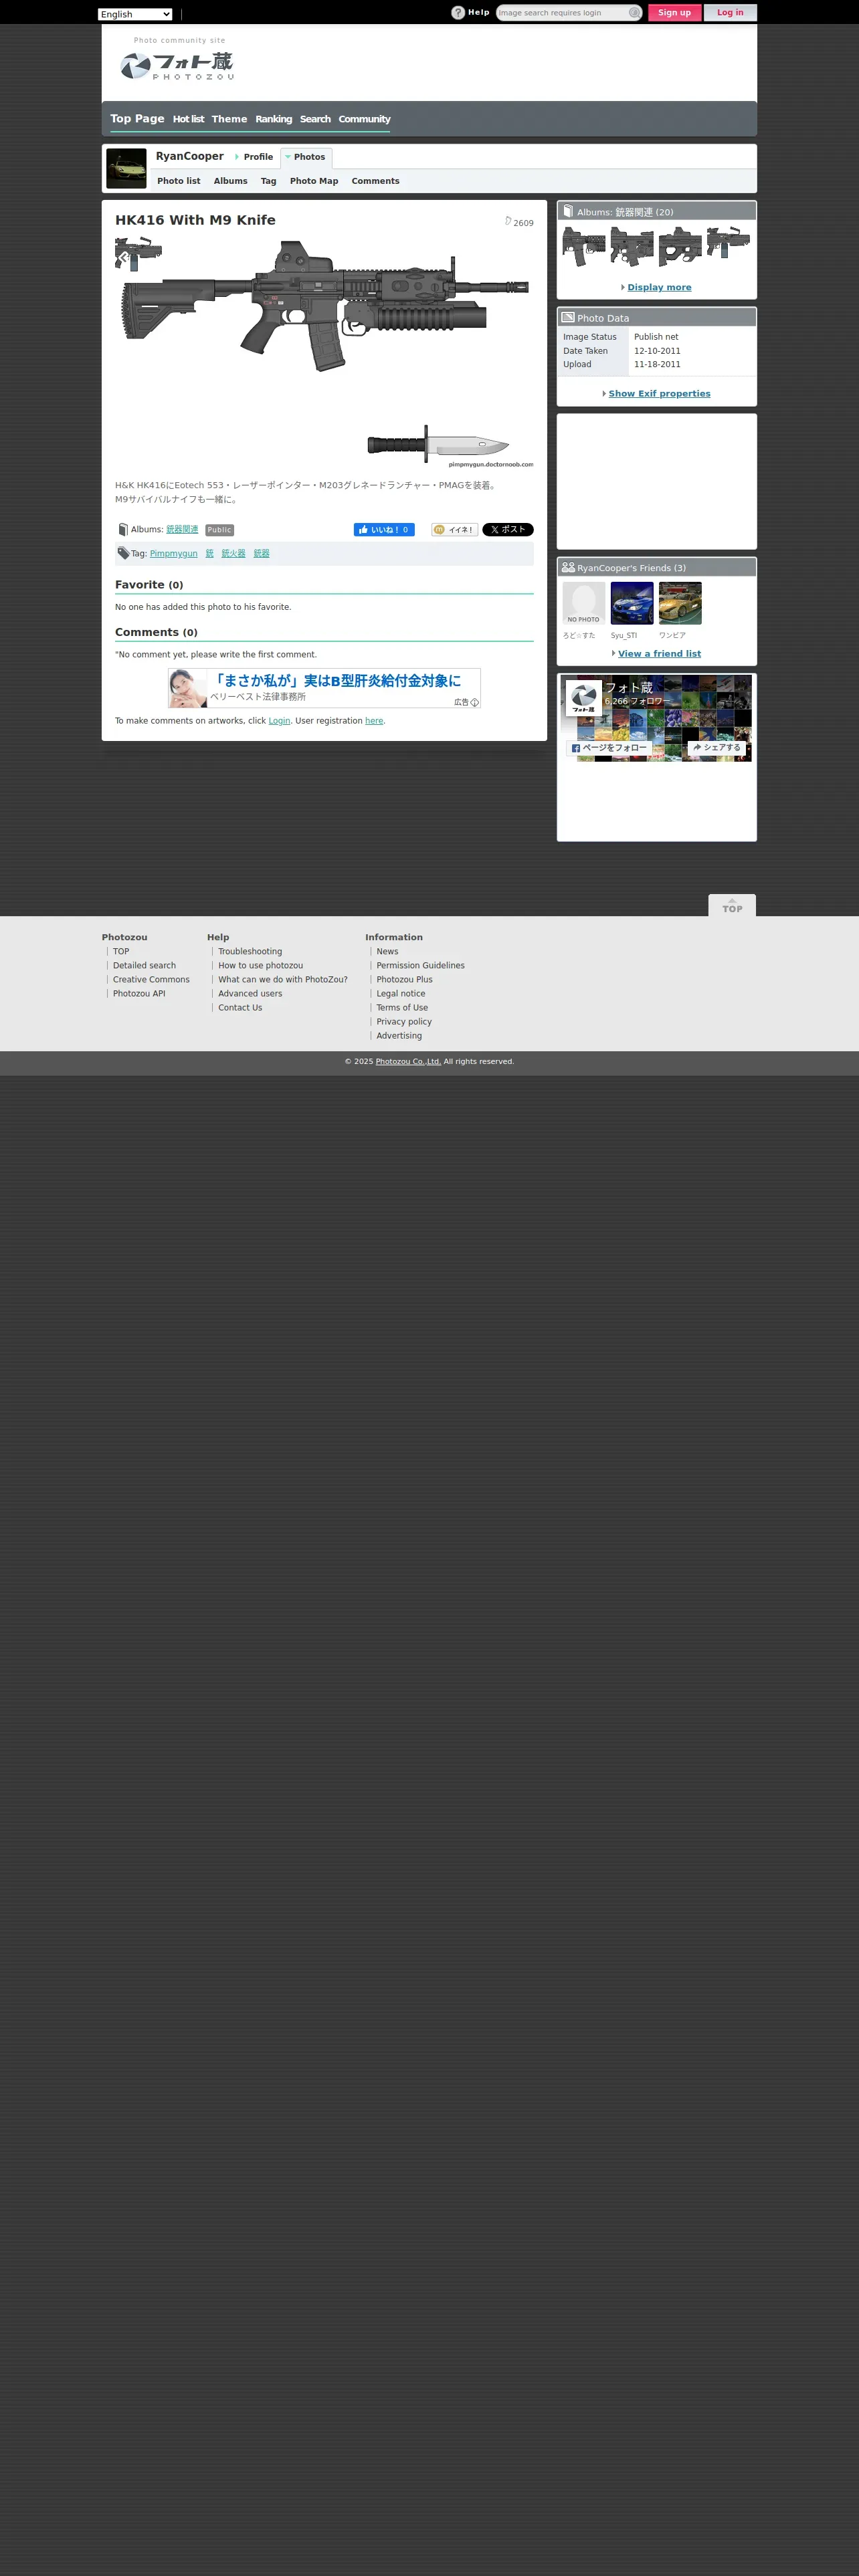Open the RyanCooper user name link
The width and height of the screenshot is (859, 2576).
190,156
